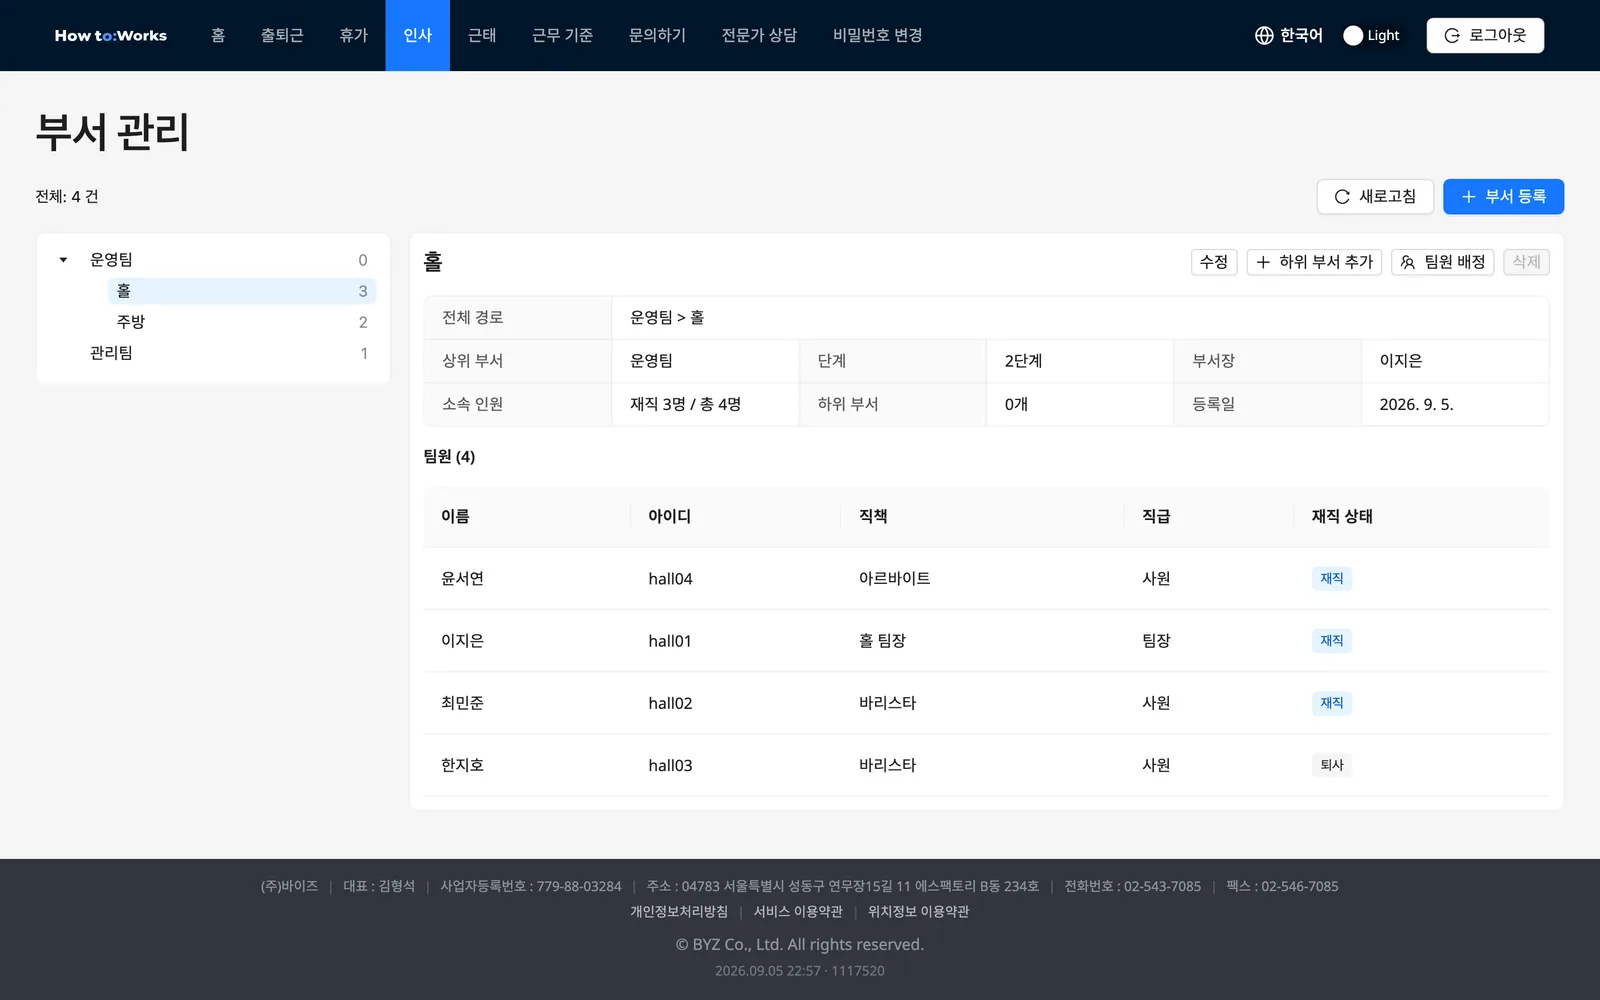Viewport: 1600px width, 1000px height.
Task: Open 개인정보처리방침 footer link
Action: click(x=679, y=912)
